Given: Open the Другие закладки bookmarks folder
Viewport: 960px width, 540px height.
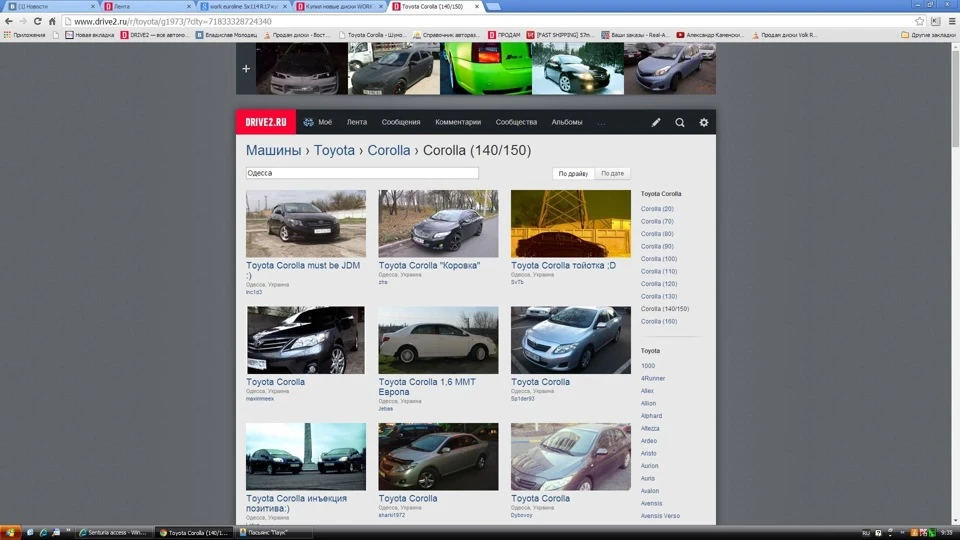Looking at the screenshot, I should click(x=928, y=35).
